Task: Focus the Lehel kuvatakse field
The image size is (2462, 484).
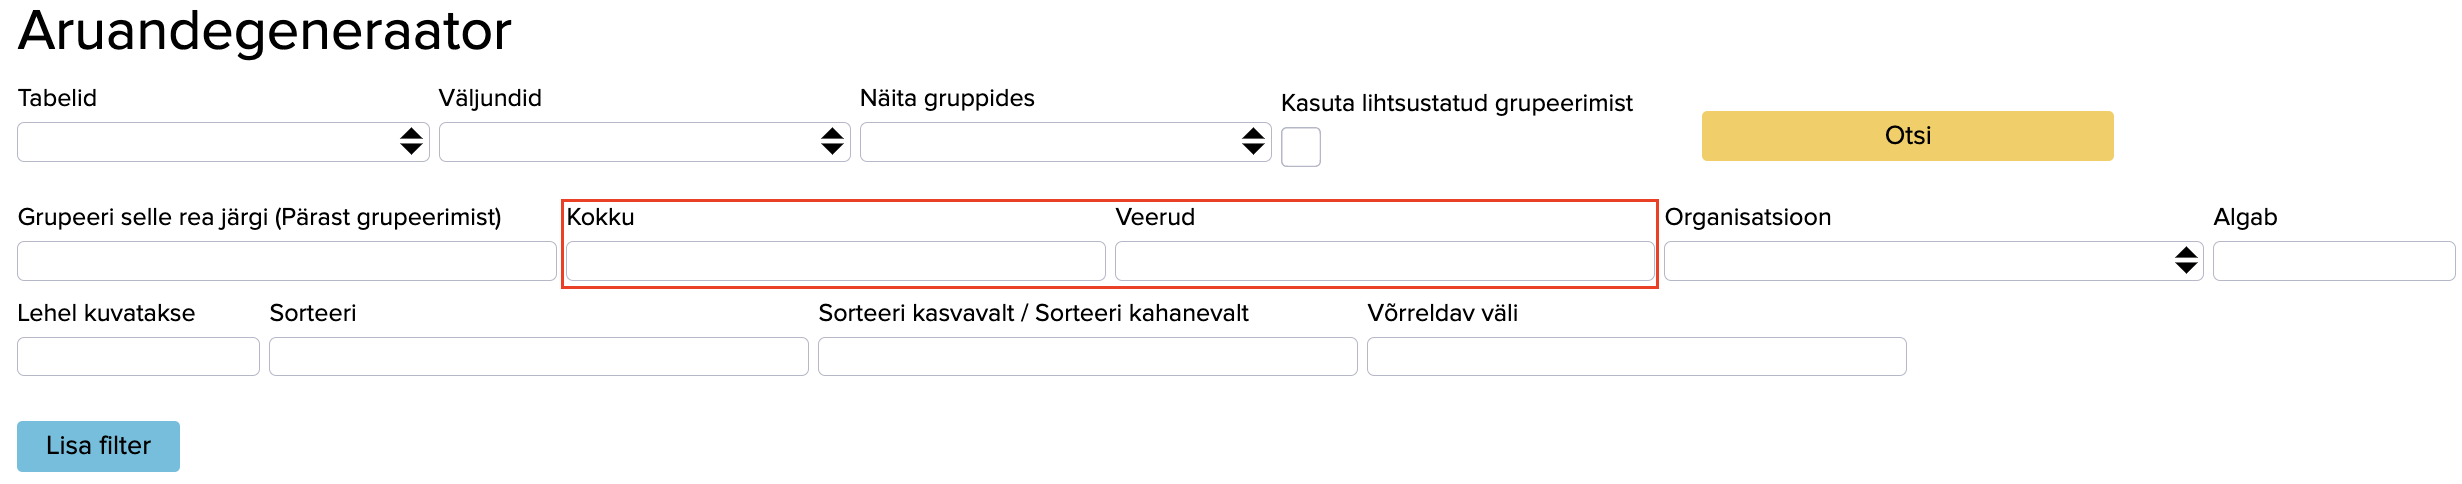Action: click(138, 357)
